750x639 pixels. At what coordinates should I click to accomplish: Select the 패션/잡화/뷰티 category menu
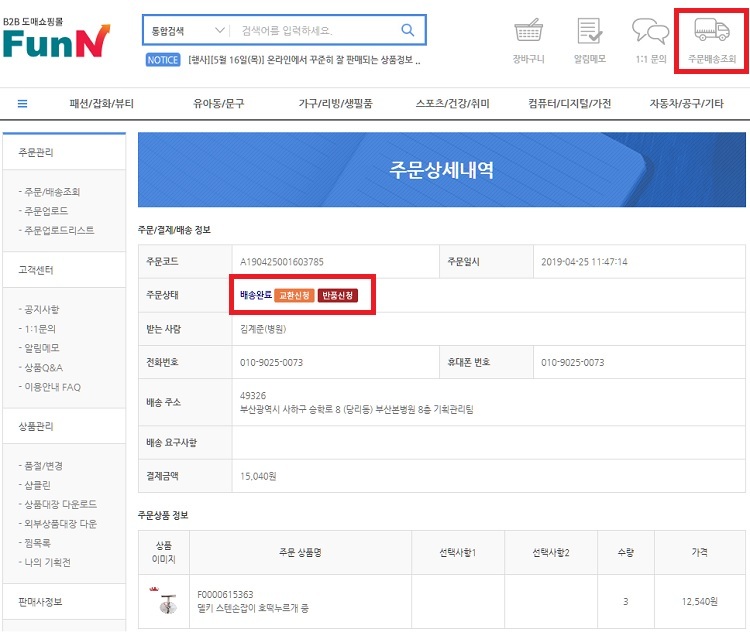point(102,103)
